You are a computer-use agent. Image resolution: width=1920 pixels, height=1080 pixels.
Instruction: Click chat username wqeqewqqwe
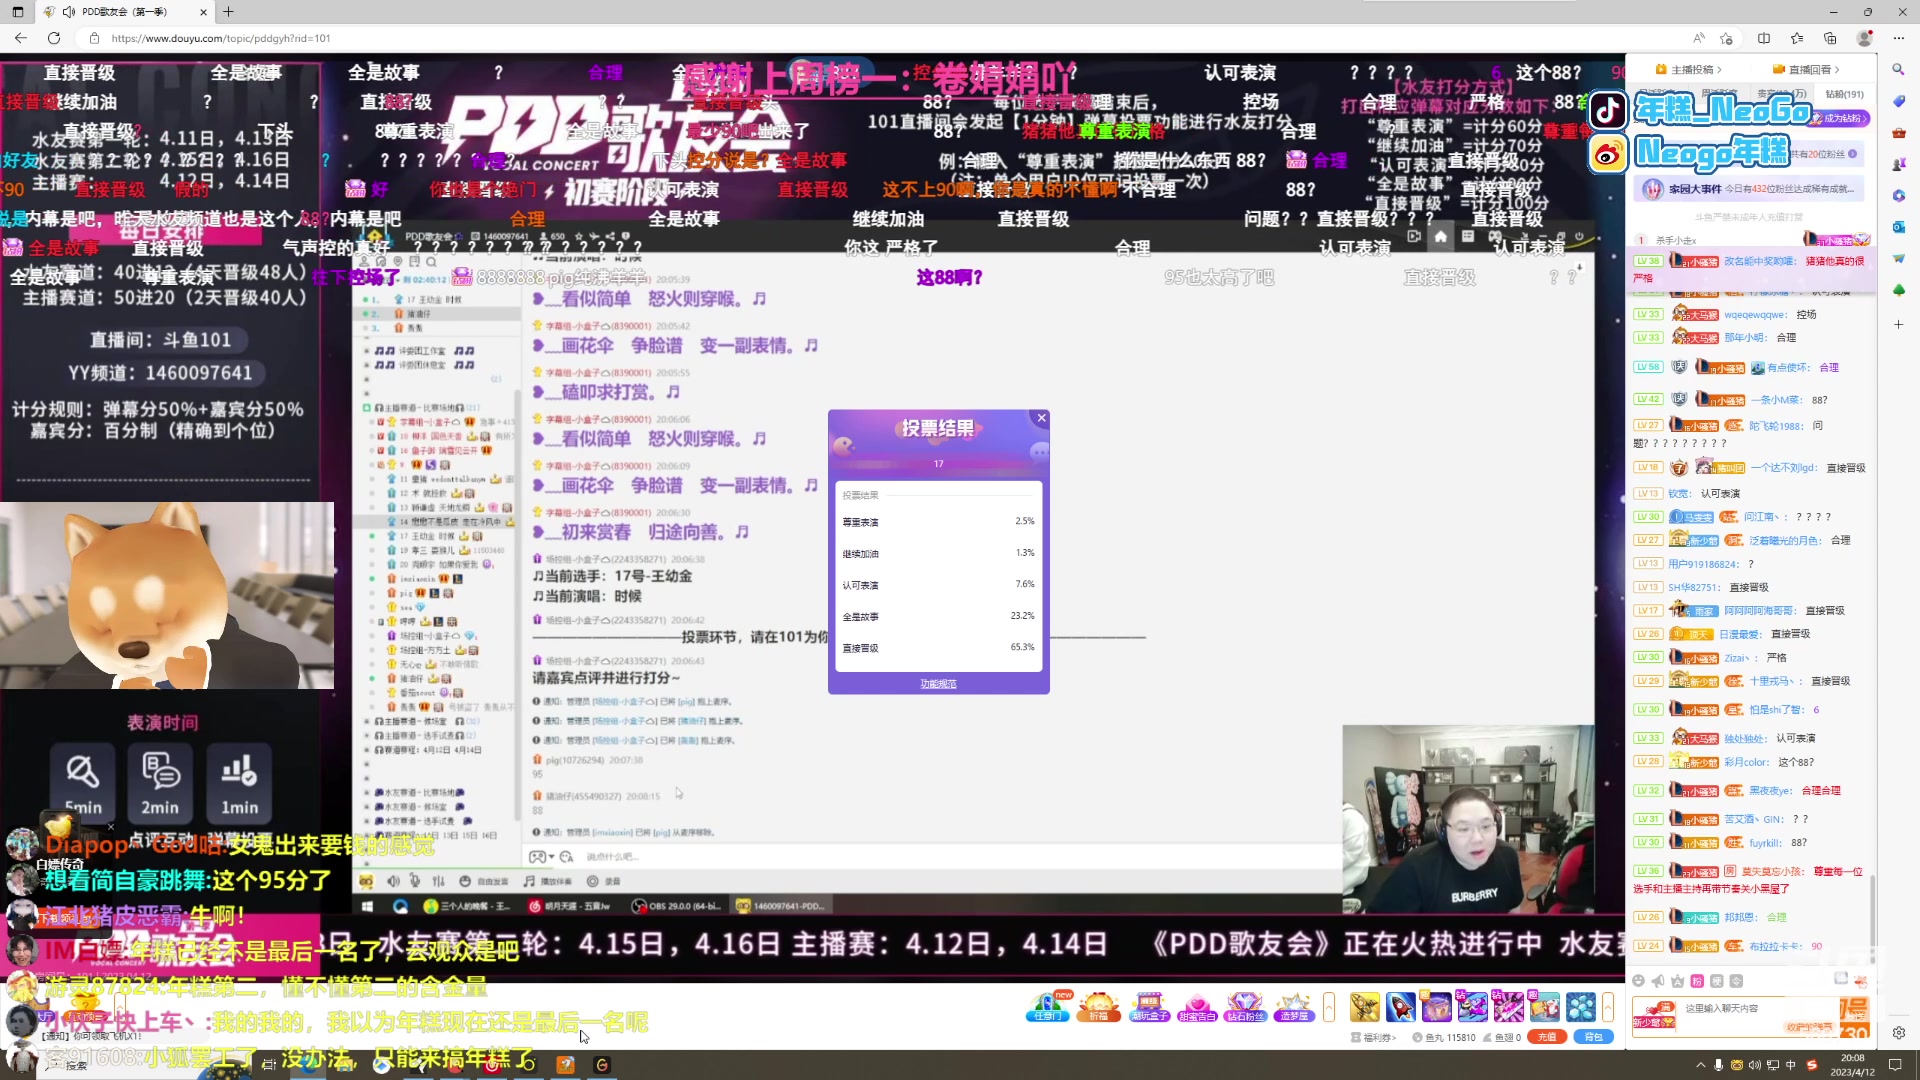point(1755,315)
